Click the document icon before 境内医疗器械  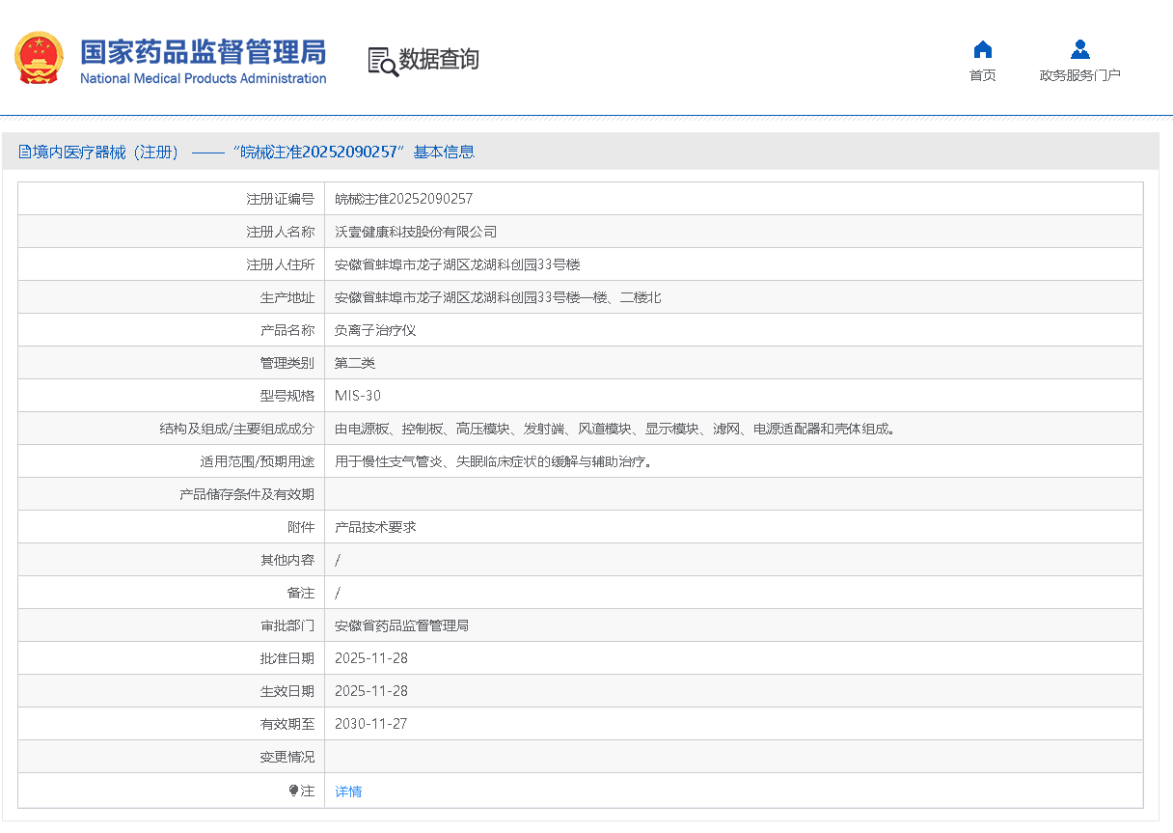[25, 151]
